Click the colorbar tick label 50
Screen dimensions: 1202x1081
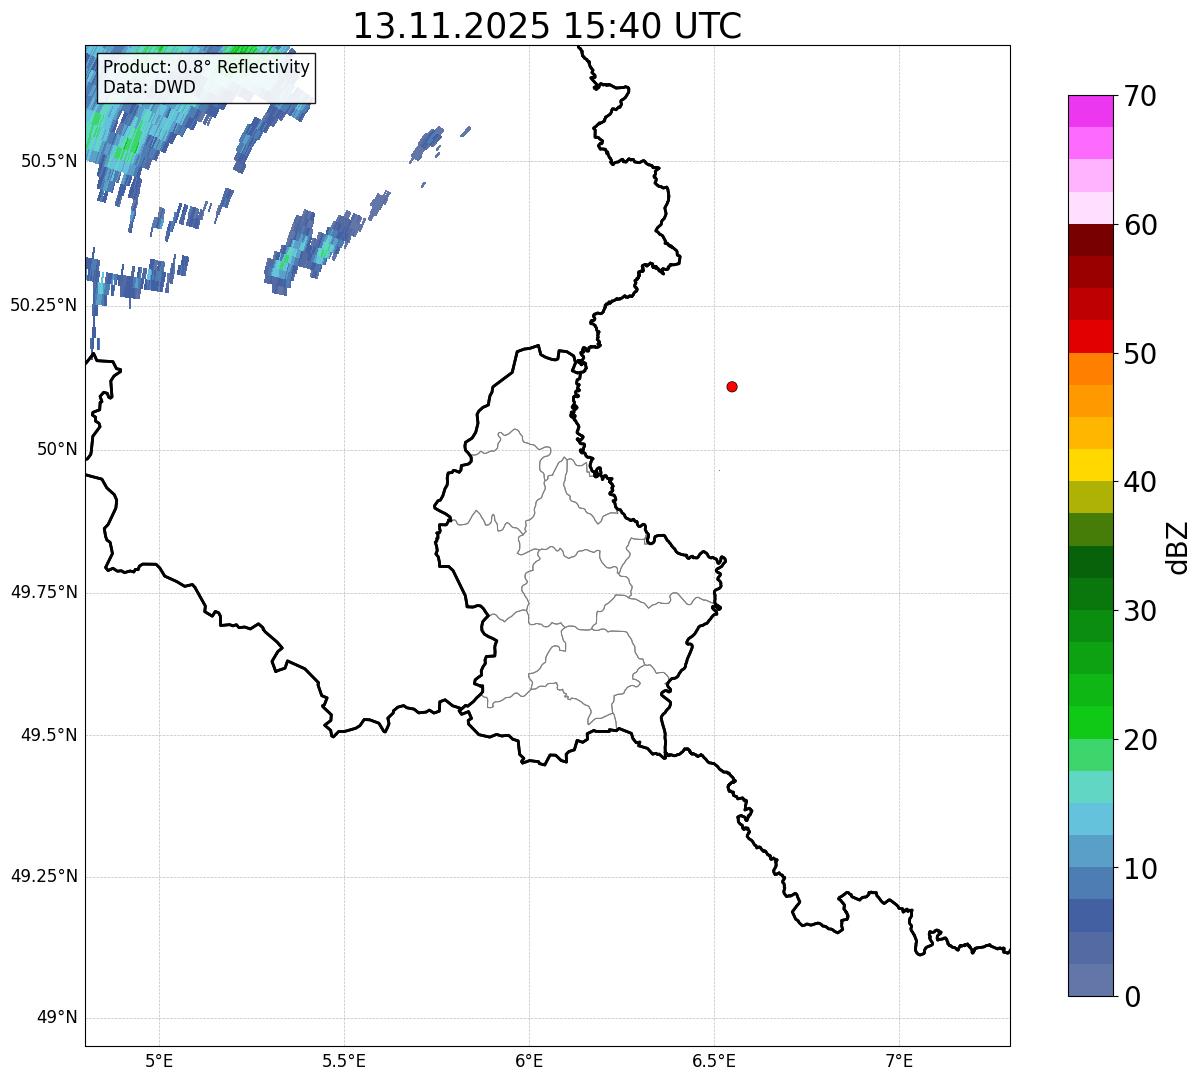point(1140,354)
